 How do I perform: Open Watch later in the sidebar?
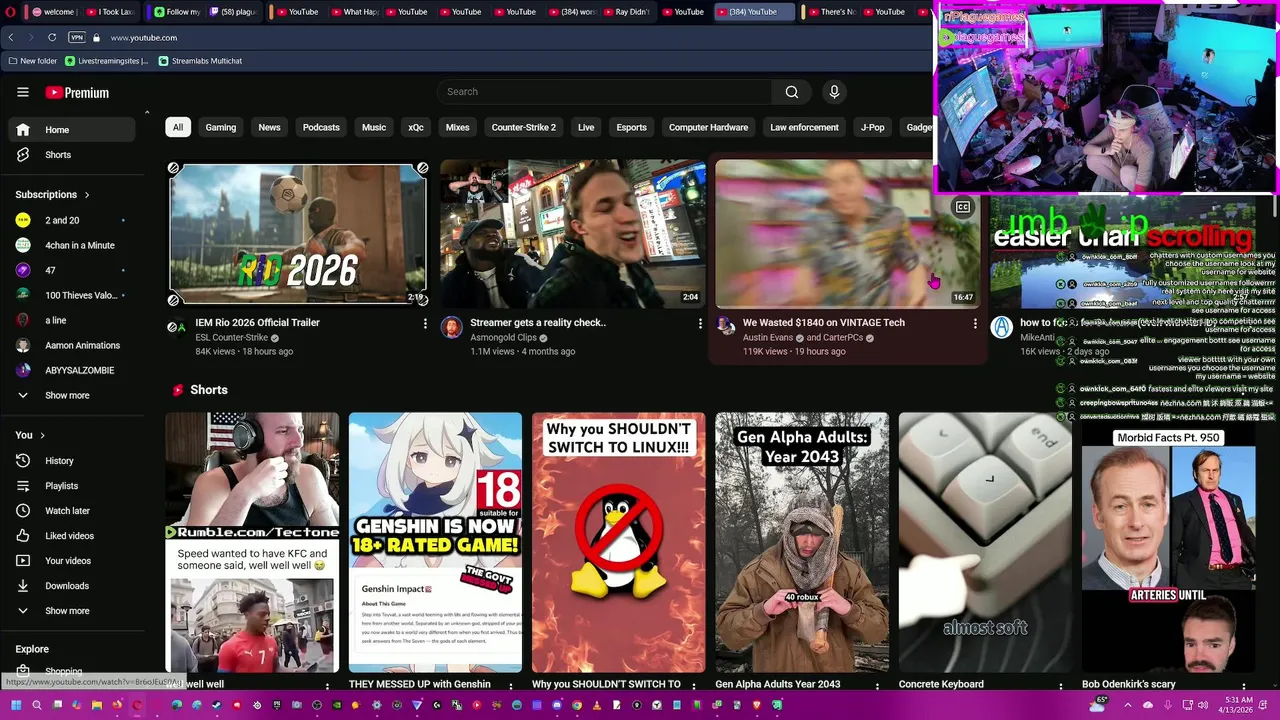(71, 511)
